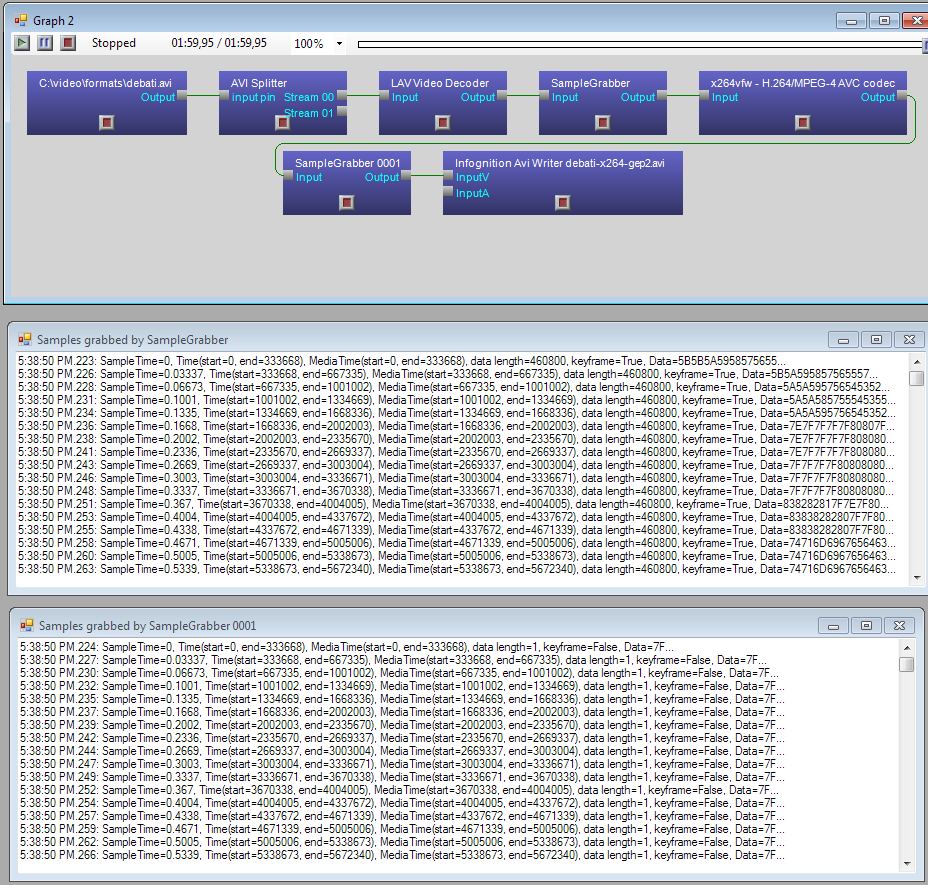Click the scrollbar thumb in the SampleGrabber 0001 window
This screenshot has width=928, height=885.
pos(907,664)
